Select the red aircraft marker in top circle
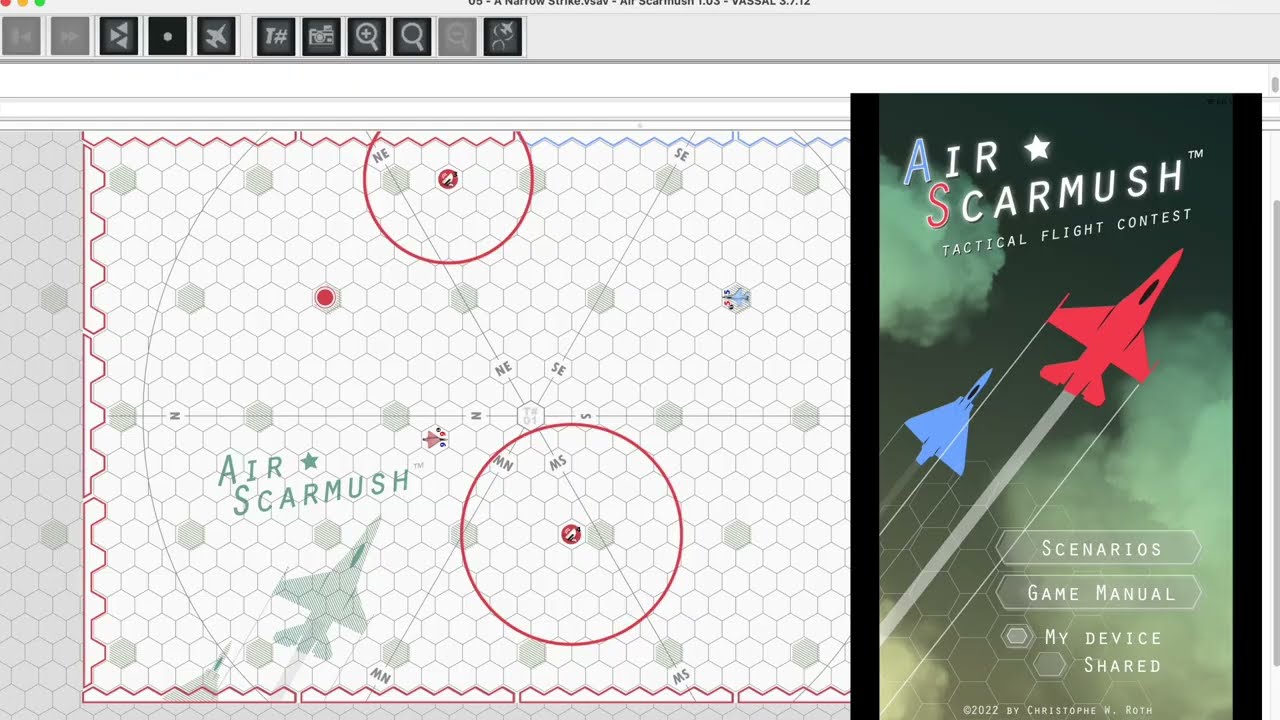 [448, 179]
